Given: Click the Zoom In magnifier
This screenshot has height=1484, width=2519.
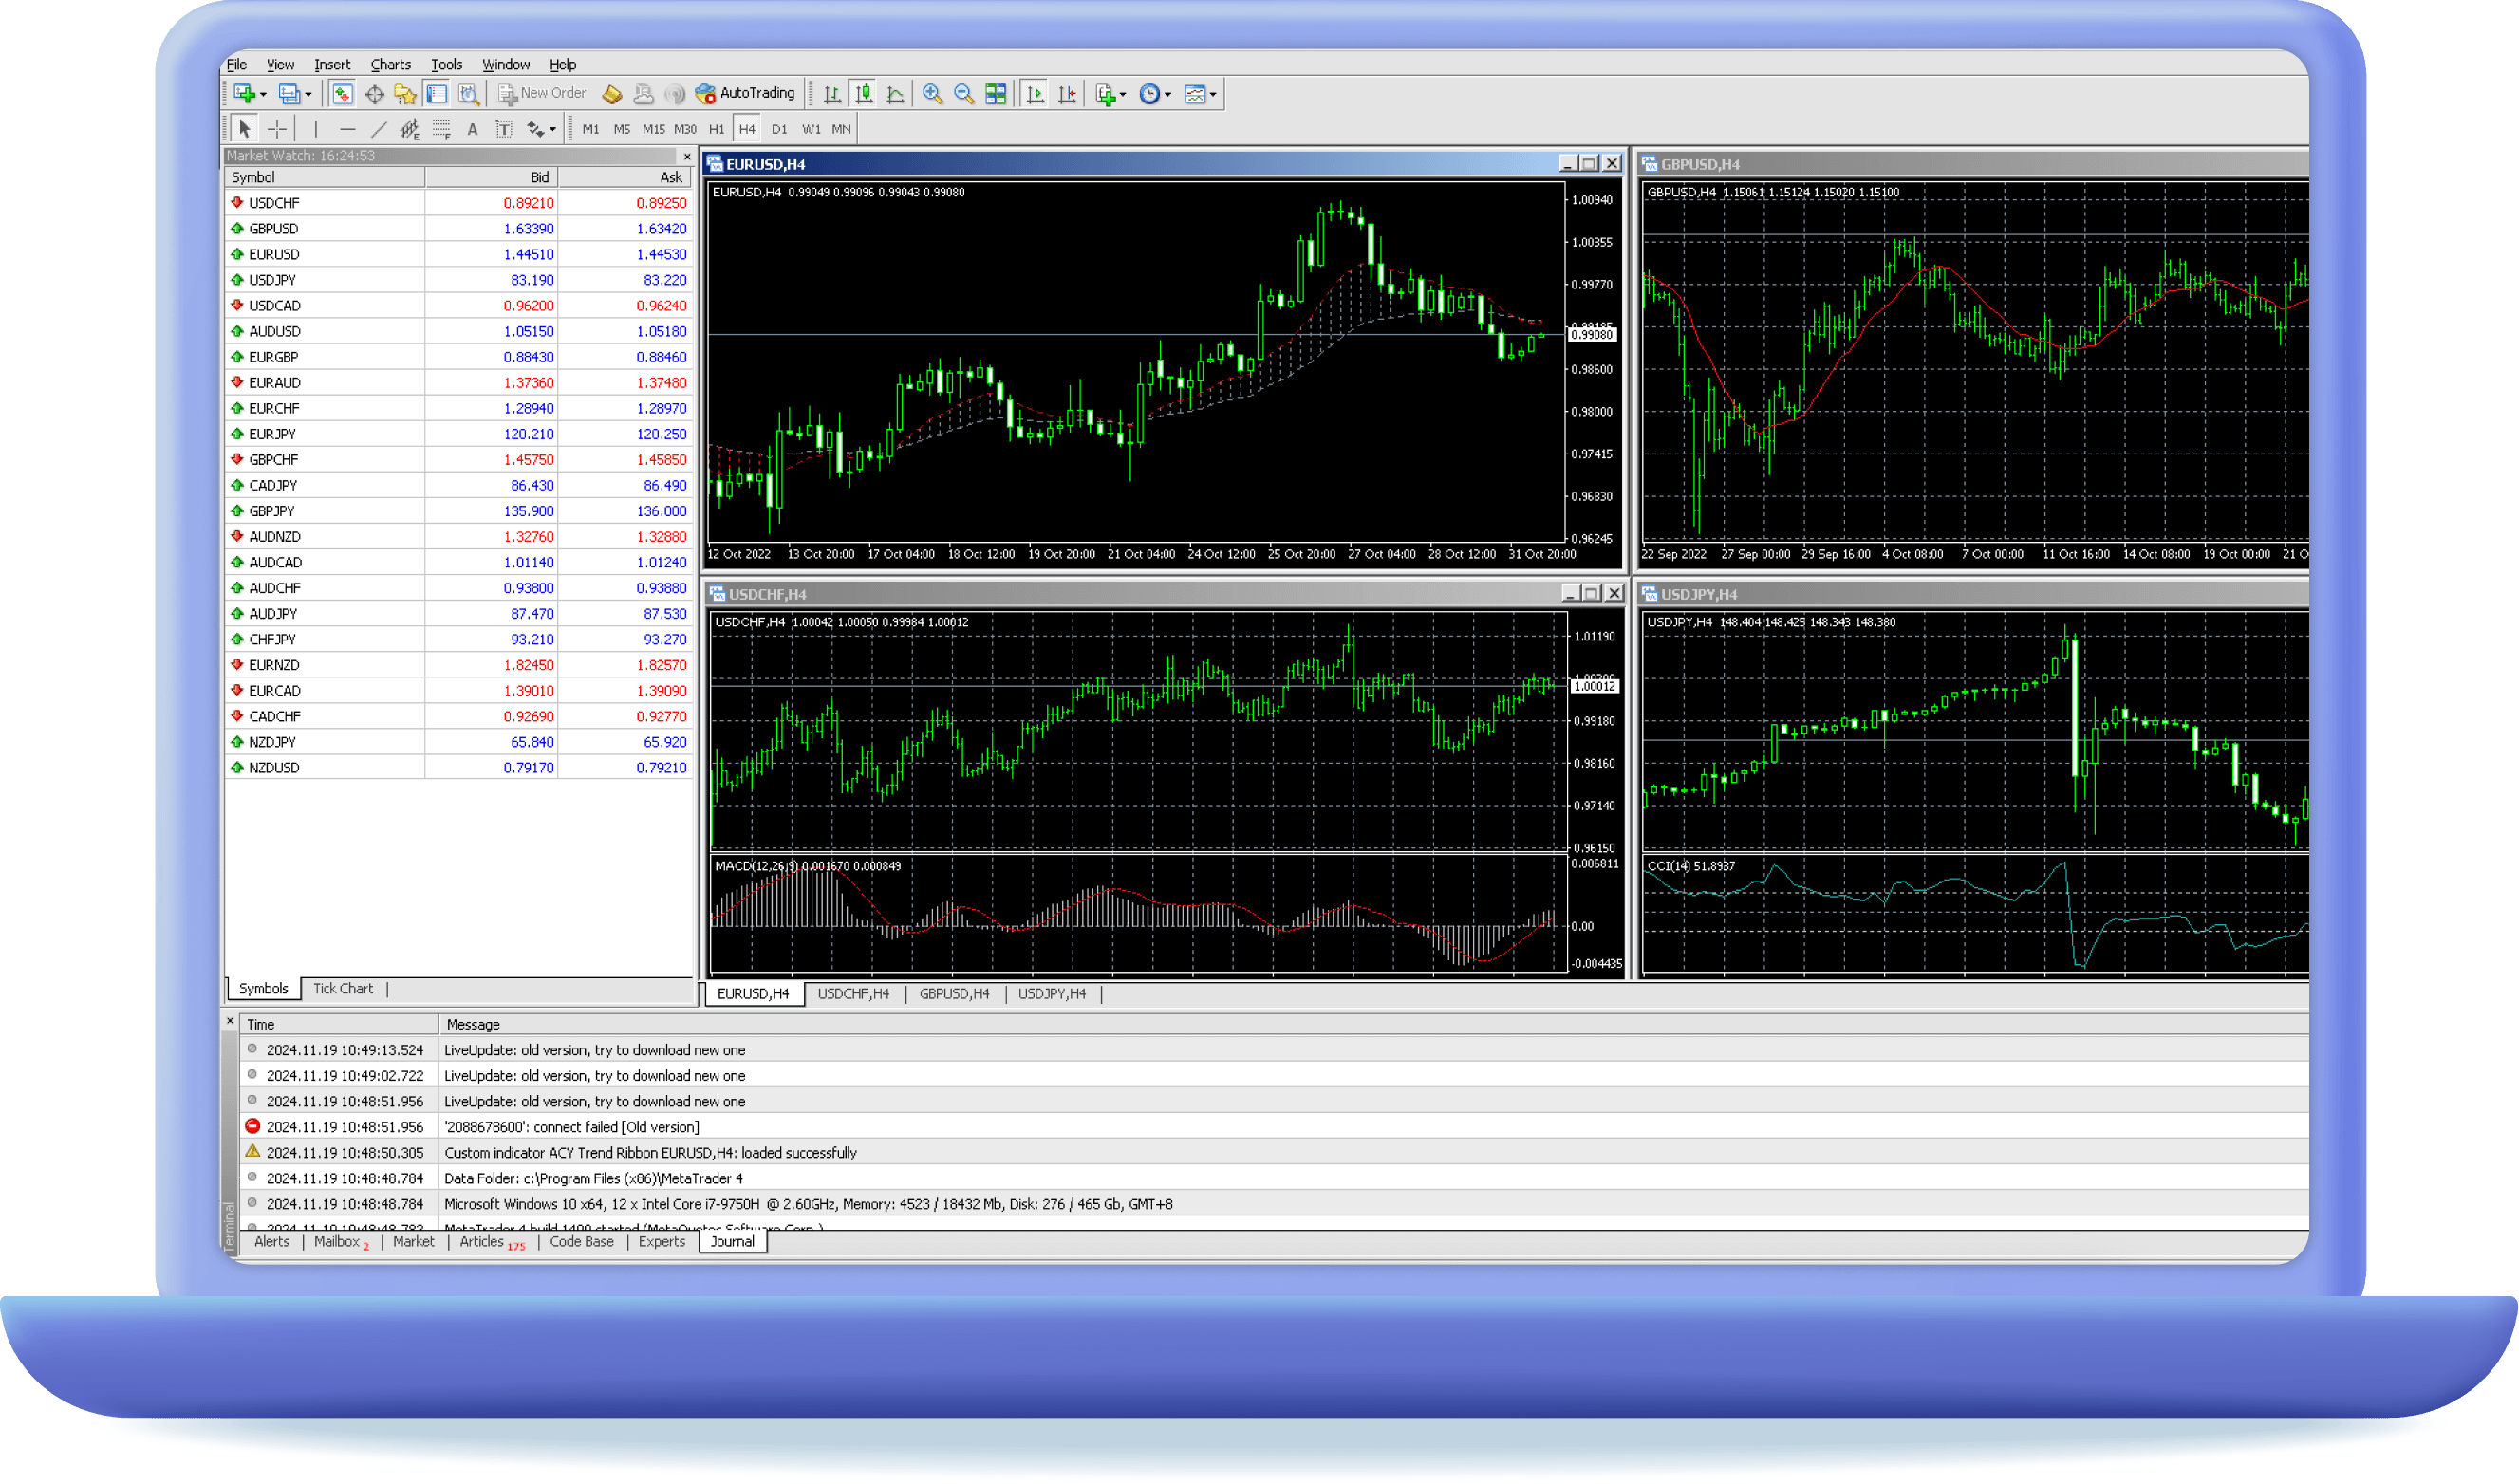Looking at the screenshot, I should (932, 94).
